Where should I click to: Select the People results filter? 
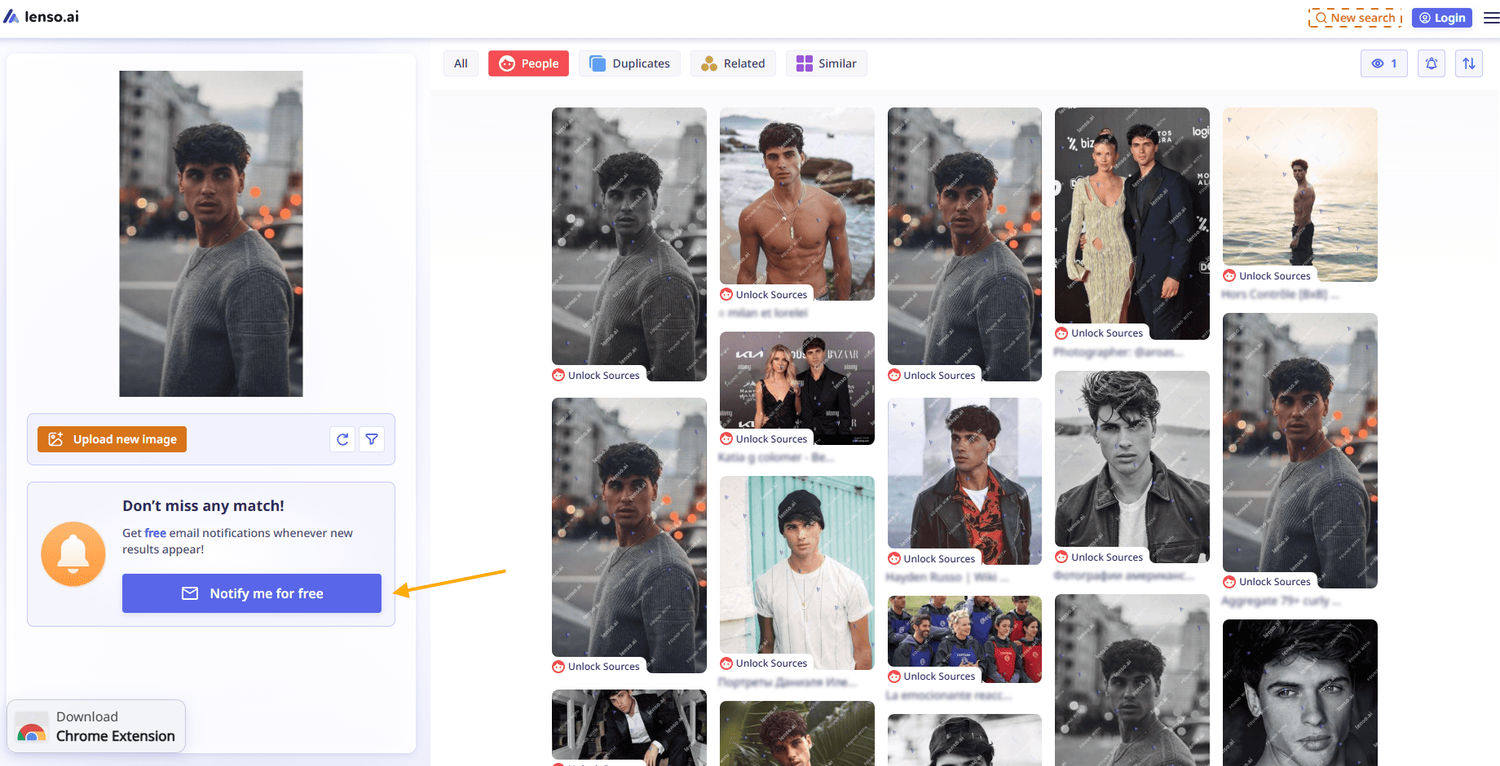point(528,63)
